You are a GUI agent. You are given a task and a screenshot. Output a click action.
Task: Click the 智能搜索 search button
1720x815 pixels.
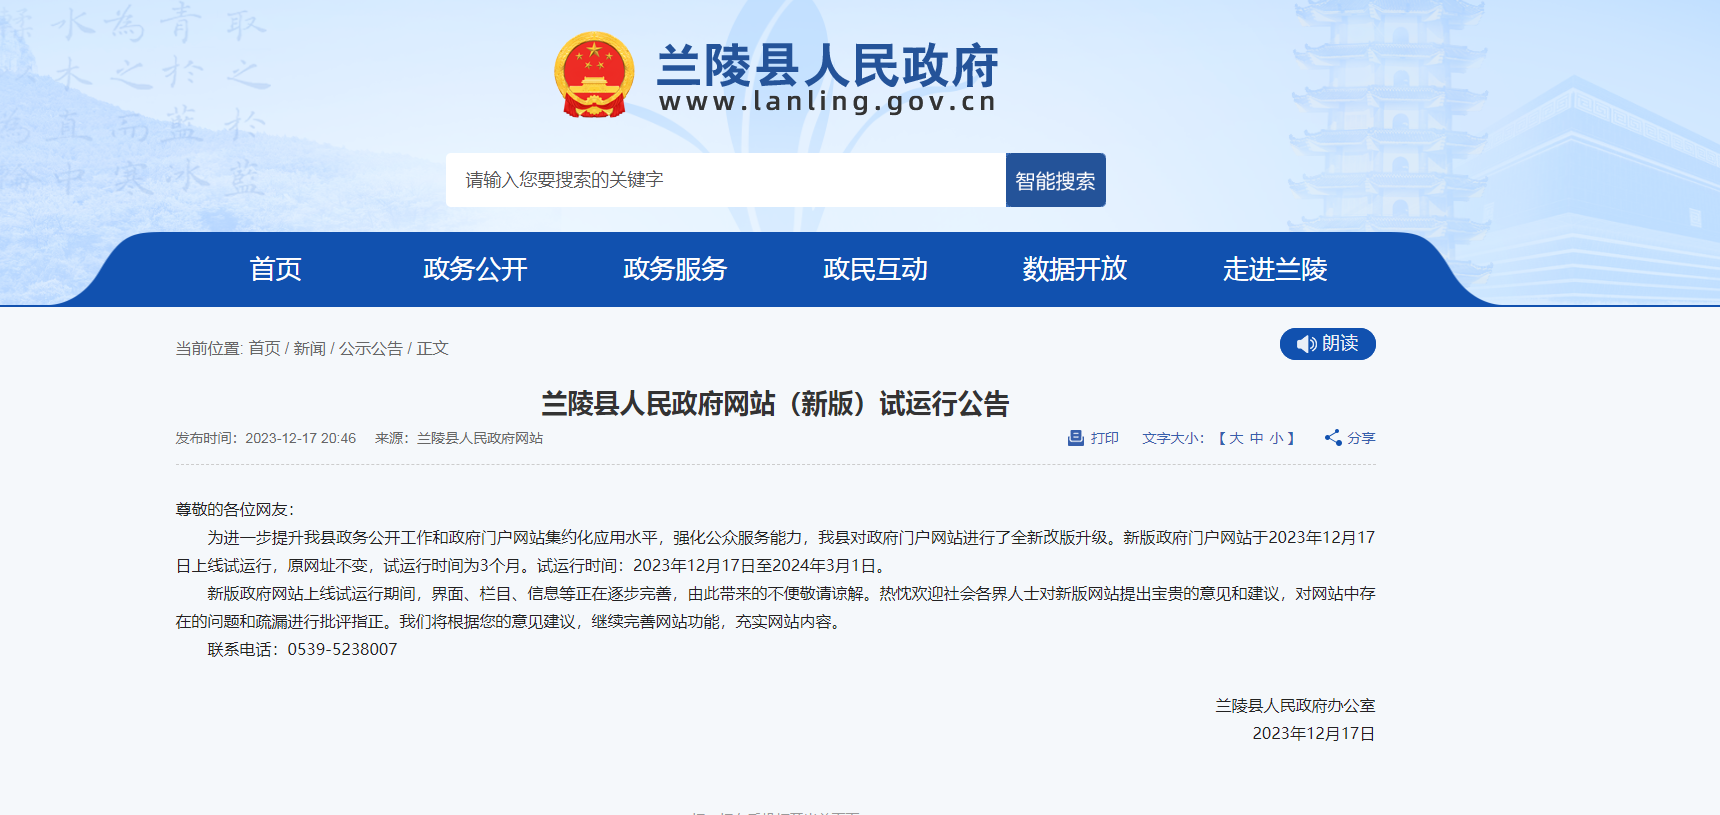[1055, 180]
